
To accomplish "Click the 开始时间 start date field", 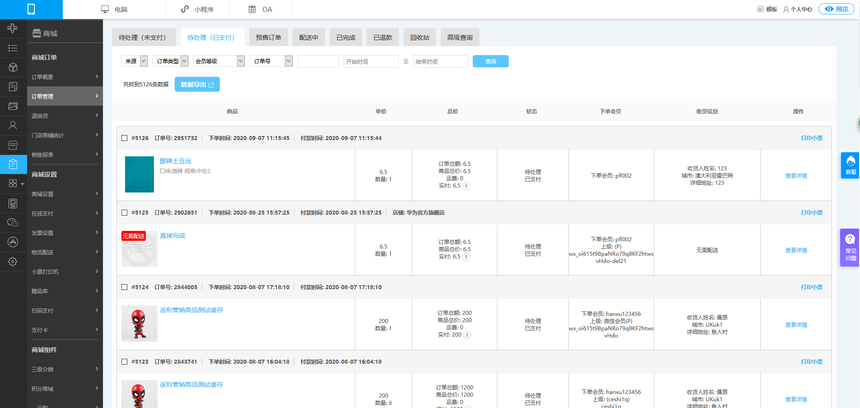I will click(371, 61).
